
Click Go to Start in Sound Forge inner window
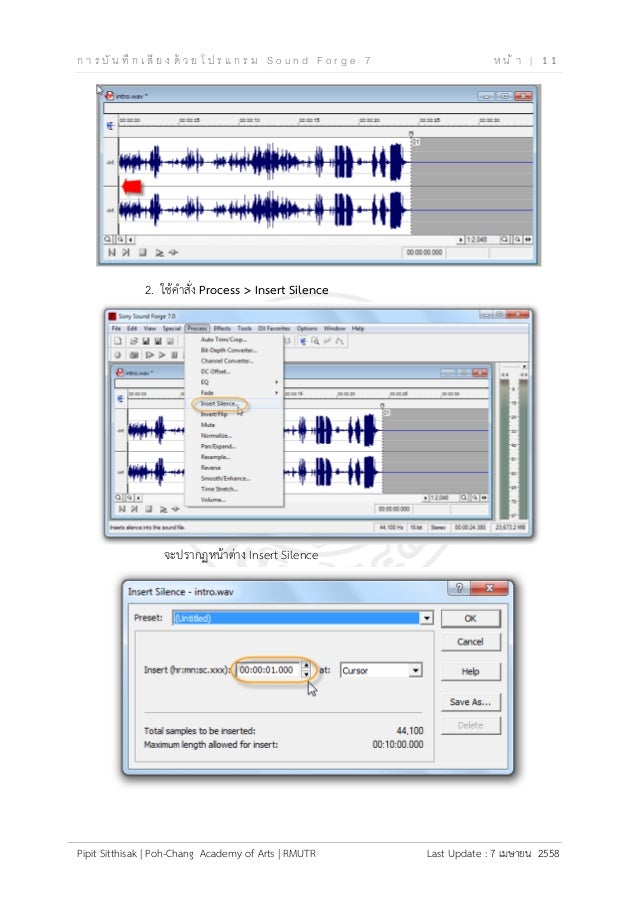[121, 509]
